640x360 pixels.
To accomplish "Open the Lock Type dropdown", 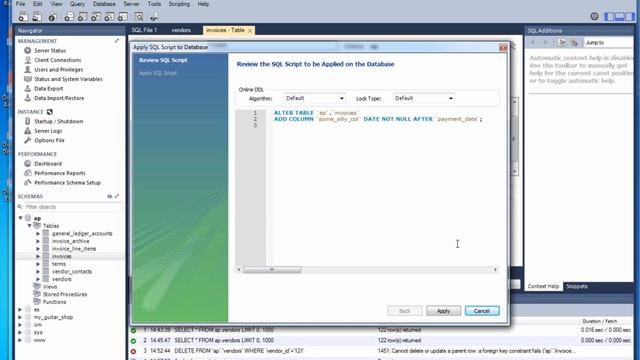I will (424, 98).
